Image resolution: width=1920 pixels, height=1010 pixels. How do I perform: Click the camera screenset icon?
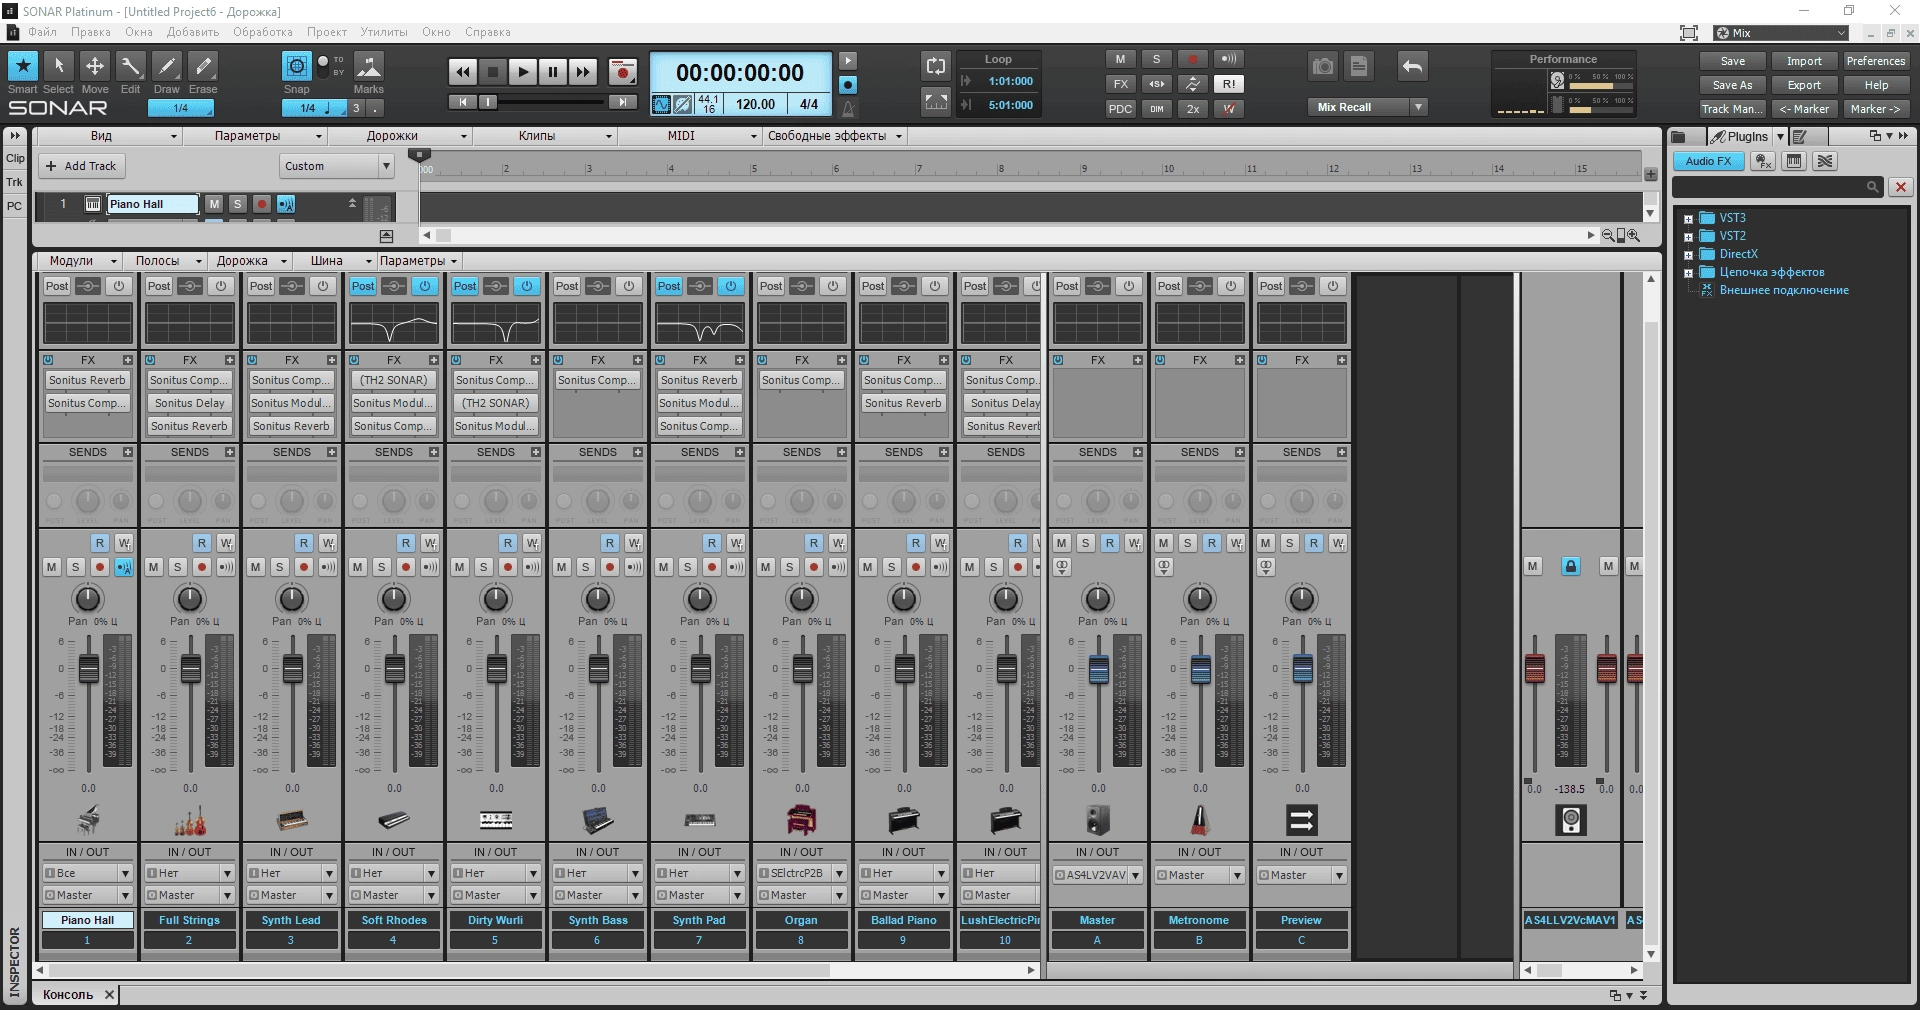pos(1323,66)
